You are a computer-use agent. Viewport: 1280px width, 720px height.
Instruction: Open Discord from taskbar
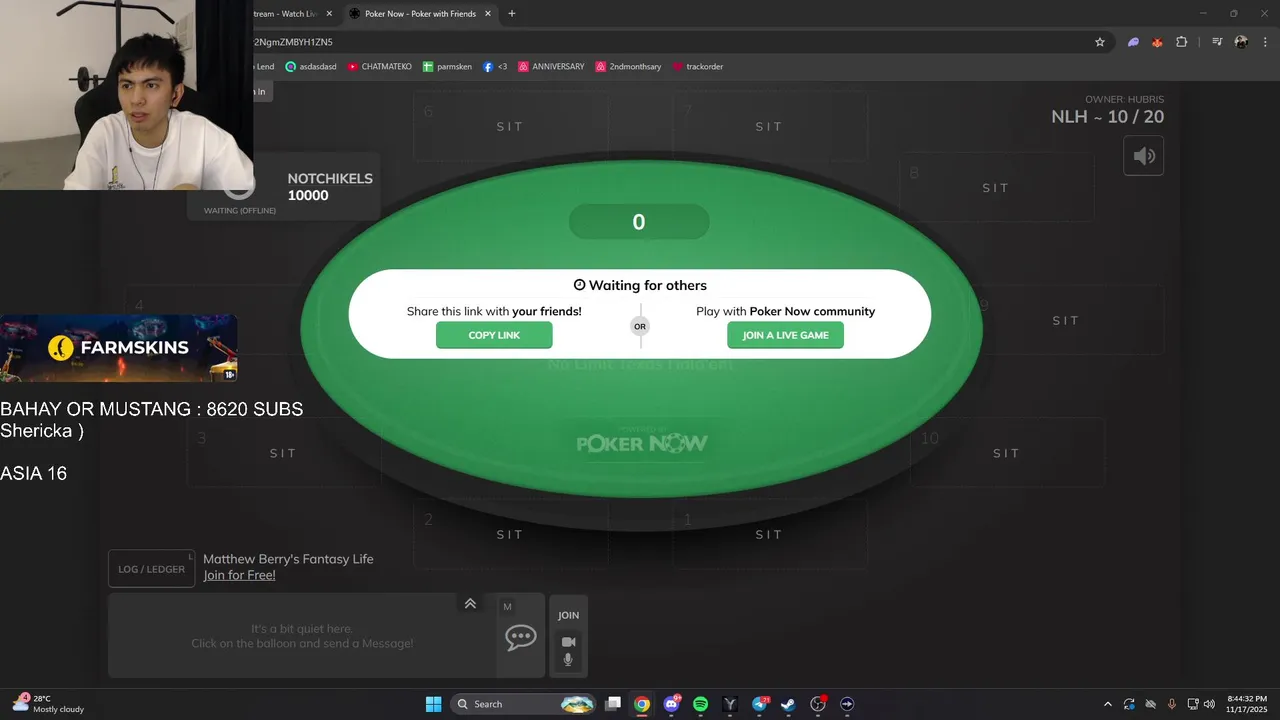[672, 704]
